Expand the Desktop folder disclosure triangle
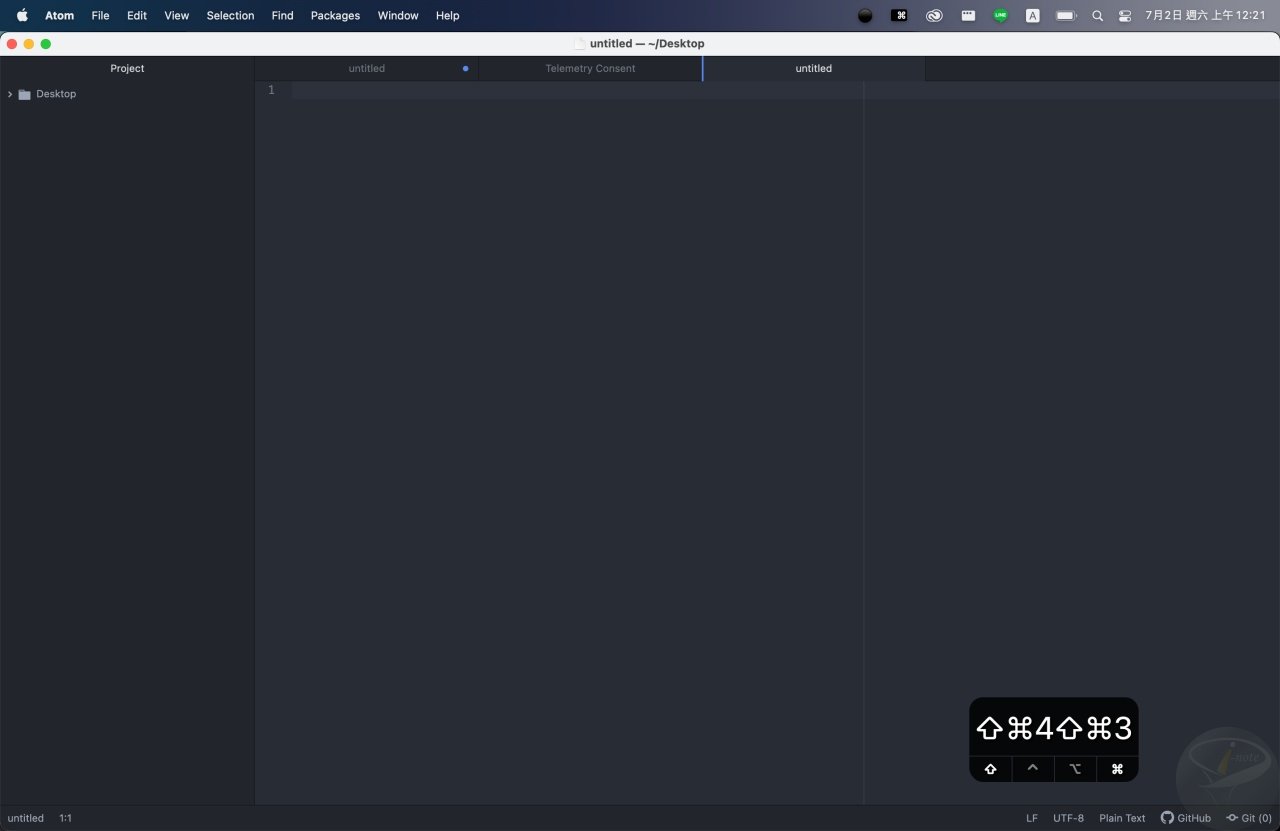1280x831 pixels. tap(9, 93)
